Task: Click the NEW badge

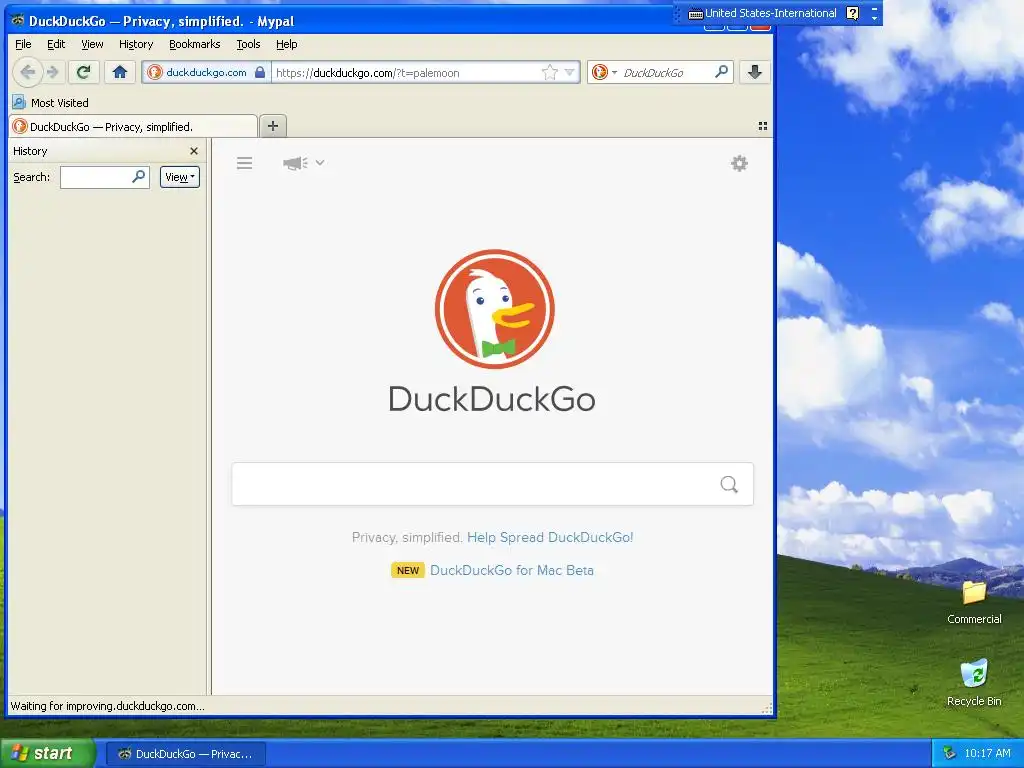Action: (x=408, y=570)
